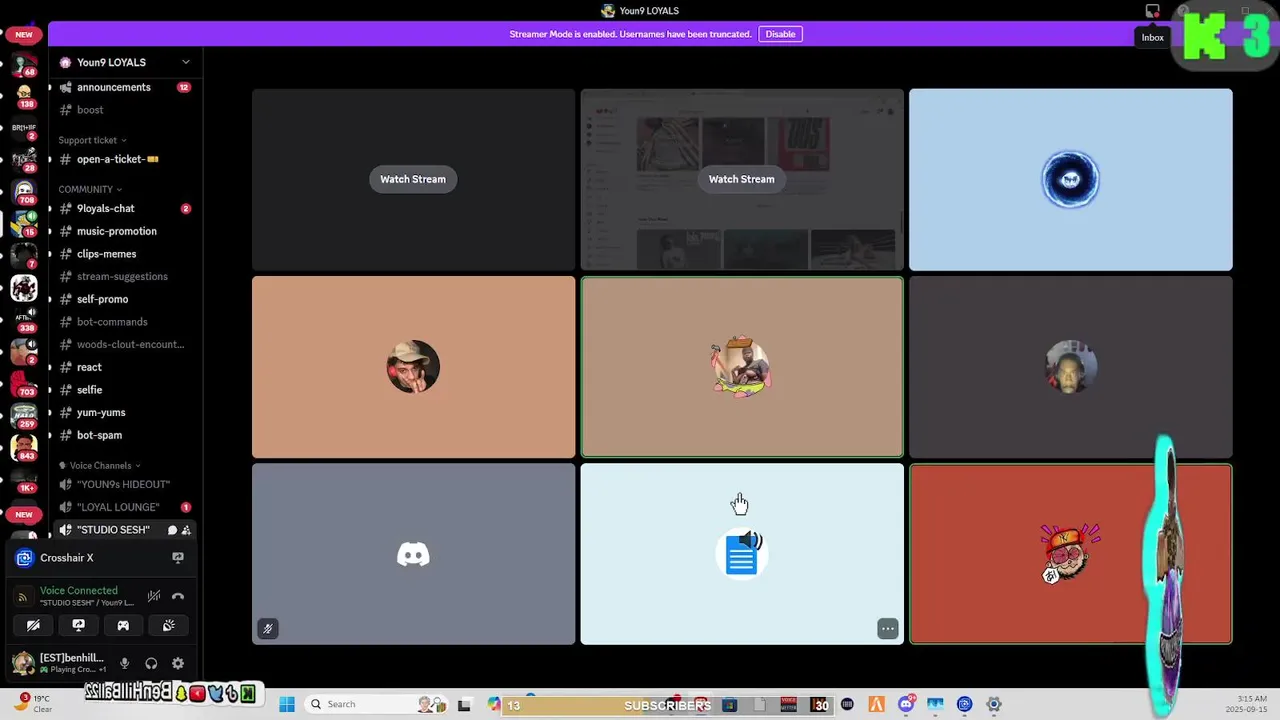Image resolution: width=1280 pixels, height=720 pixels.
Task: Watch the first dark stream tile
Action: [x=413, y=179]
